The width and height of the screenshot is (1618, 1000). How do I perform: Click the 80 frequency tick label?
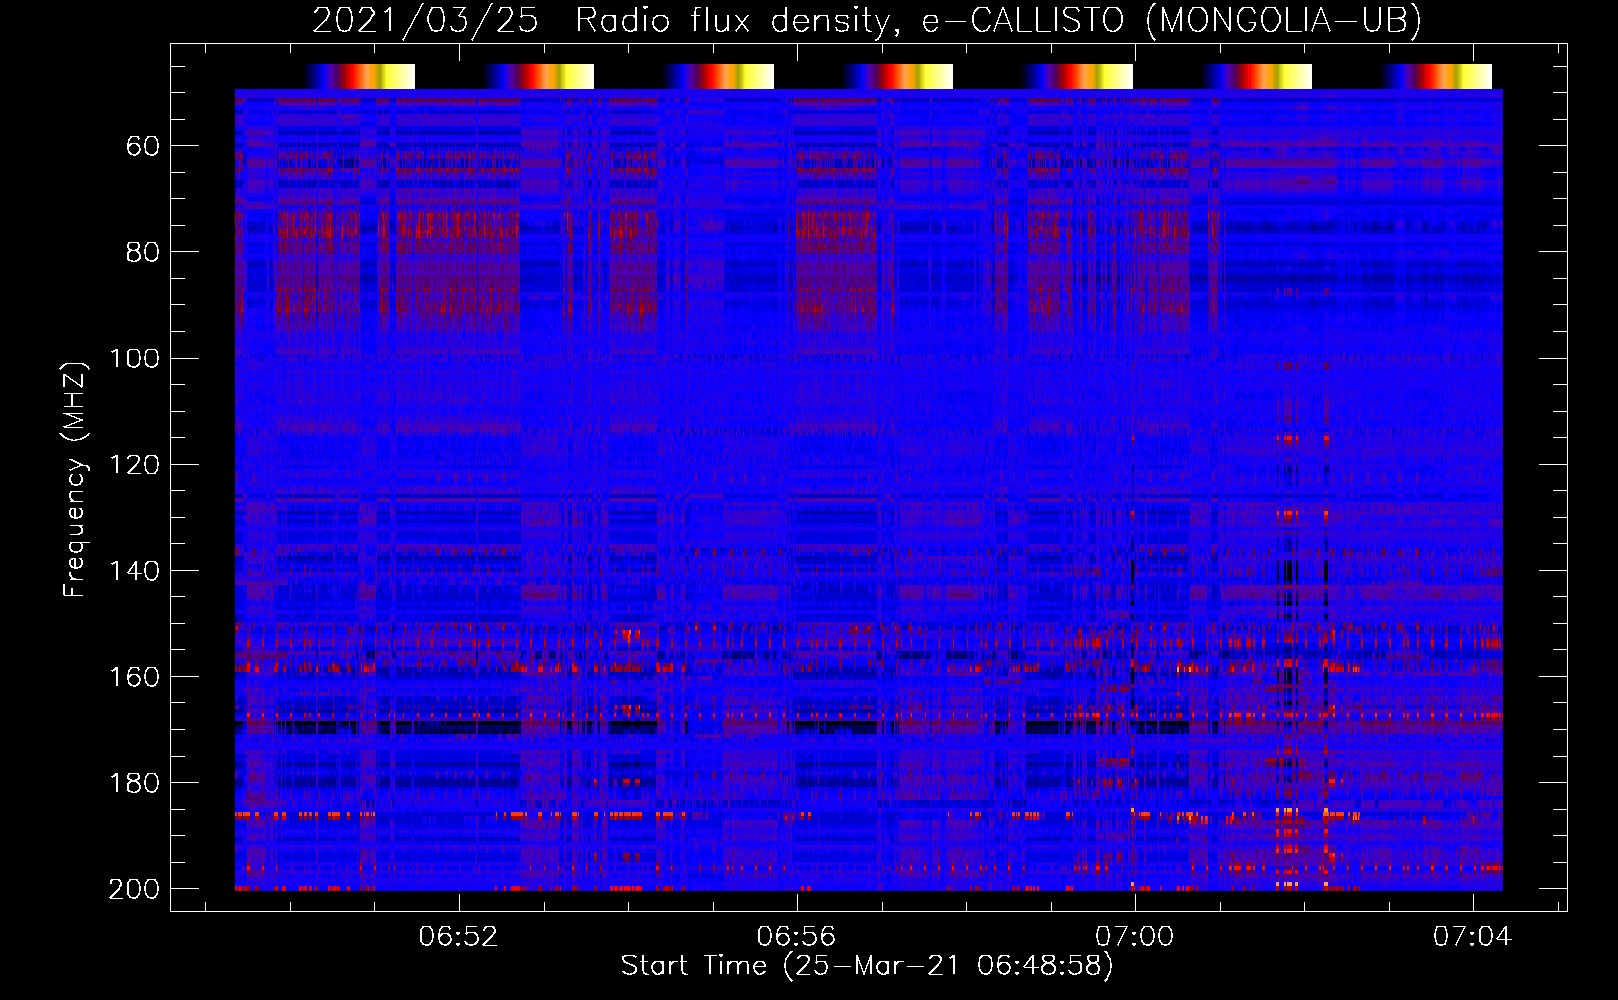coord(143,252)
